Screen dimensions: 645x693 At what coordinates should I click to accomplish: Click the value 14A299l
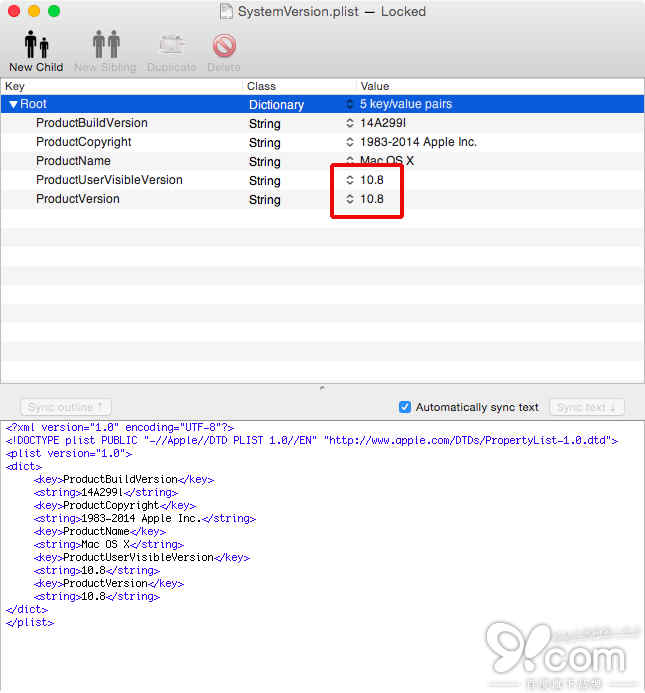click(383, 123)
